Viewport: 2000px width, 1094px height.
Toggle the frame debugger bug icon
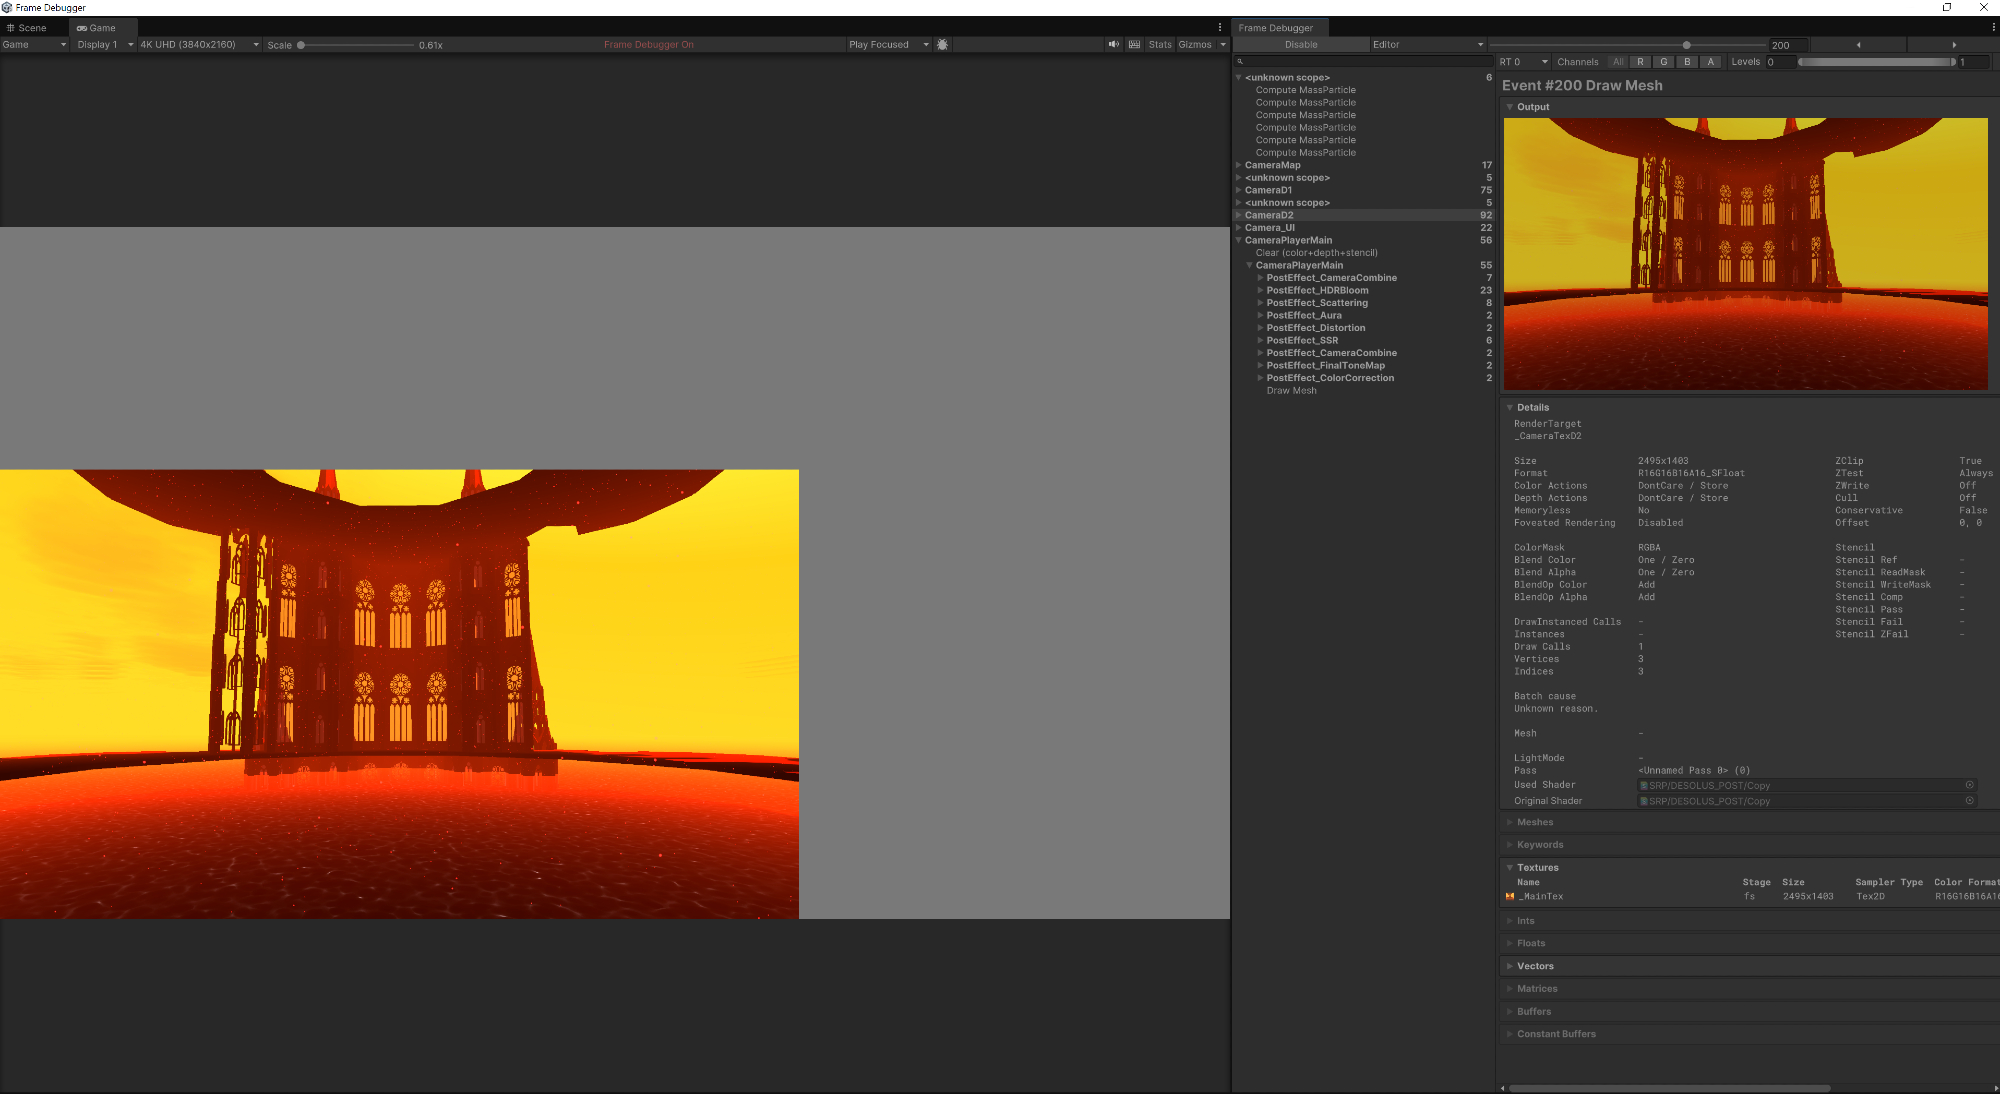[942, 45]
